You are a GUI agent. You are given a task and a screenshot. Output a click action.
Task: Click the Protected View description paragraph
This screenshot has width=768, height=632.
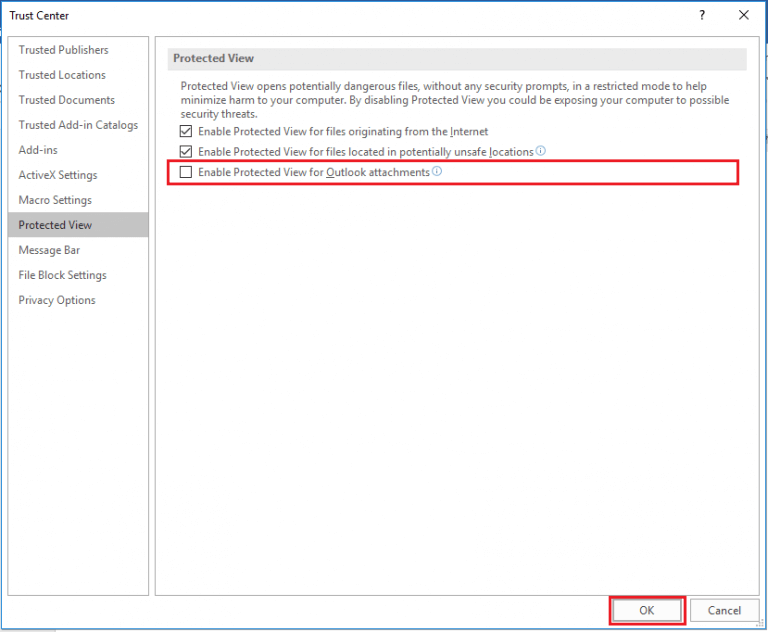(455, 100)
